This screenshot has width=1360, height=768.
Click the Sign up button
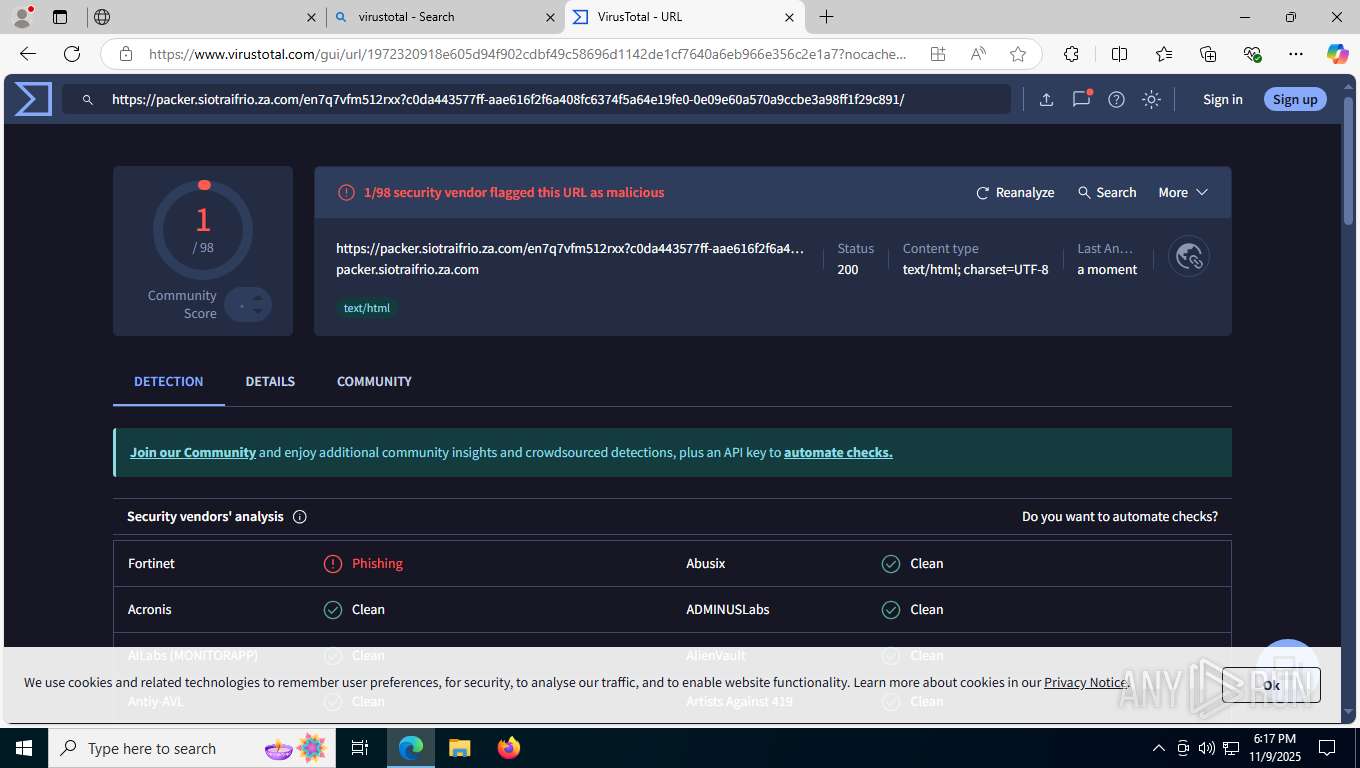[1295, 99]
